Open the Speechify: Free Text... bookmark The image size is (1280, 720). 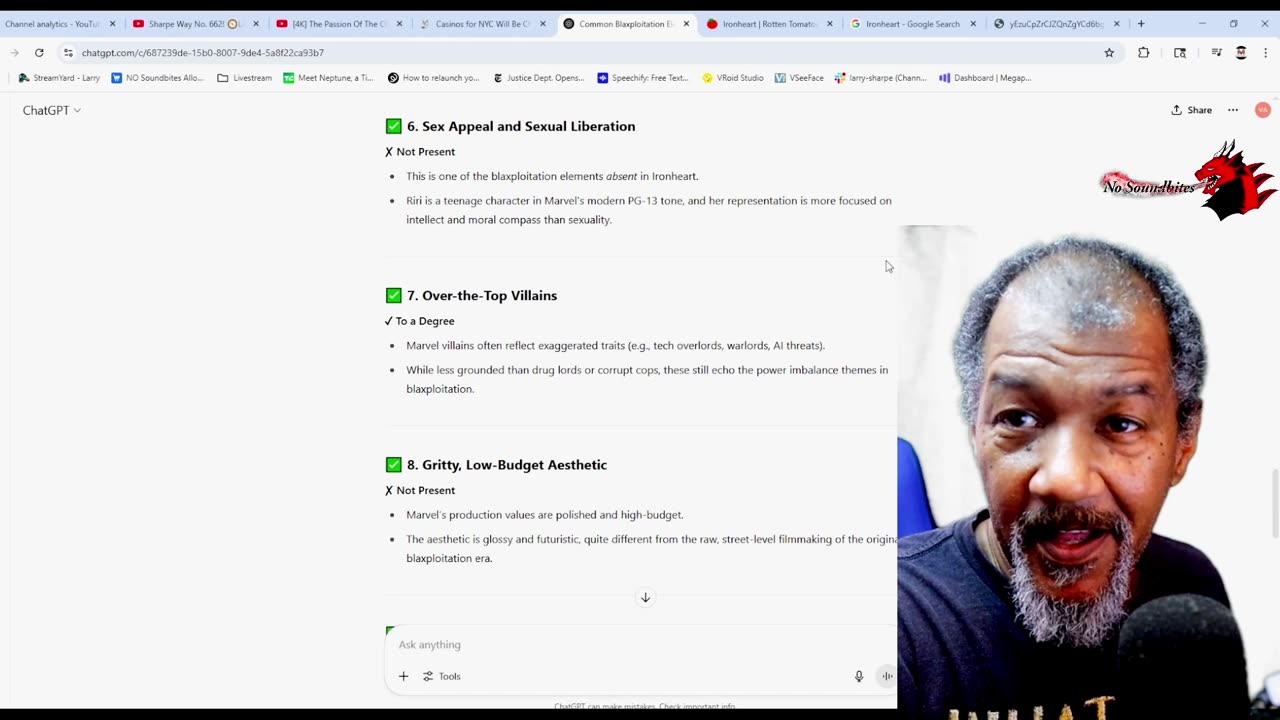(643, 78)
